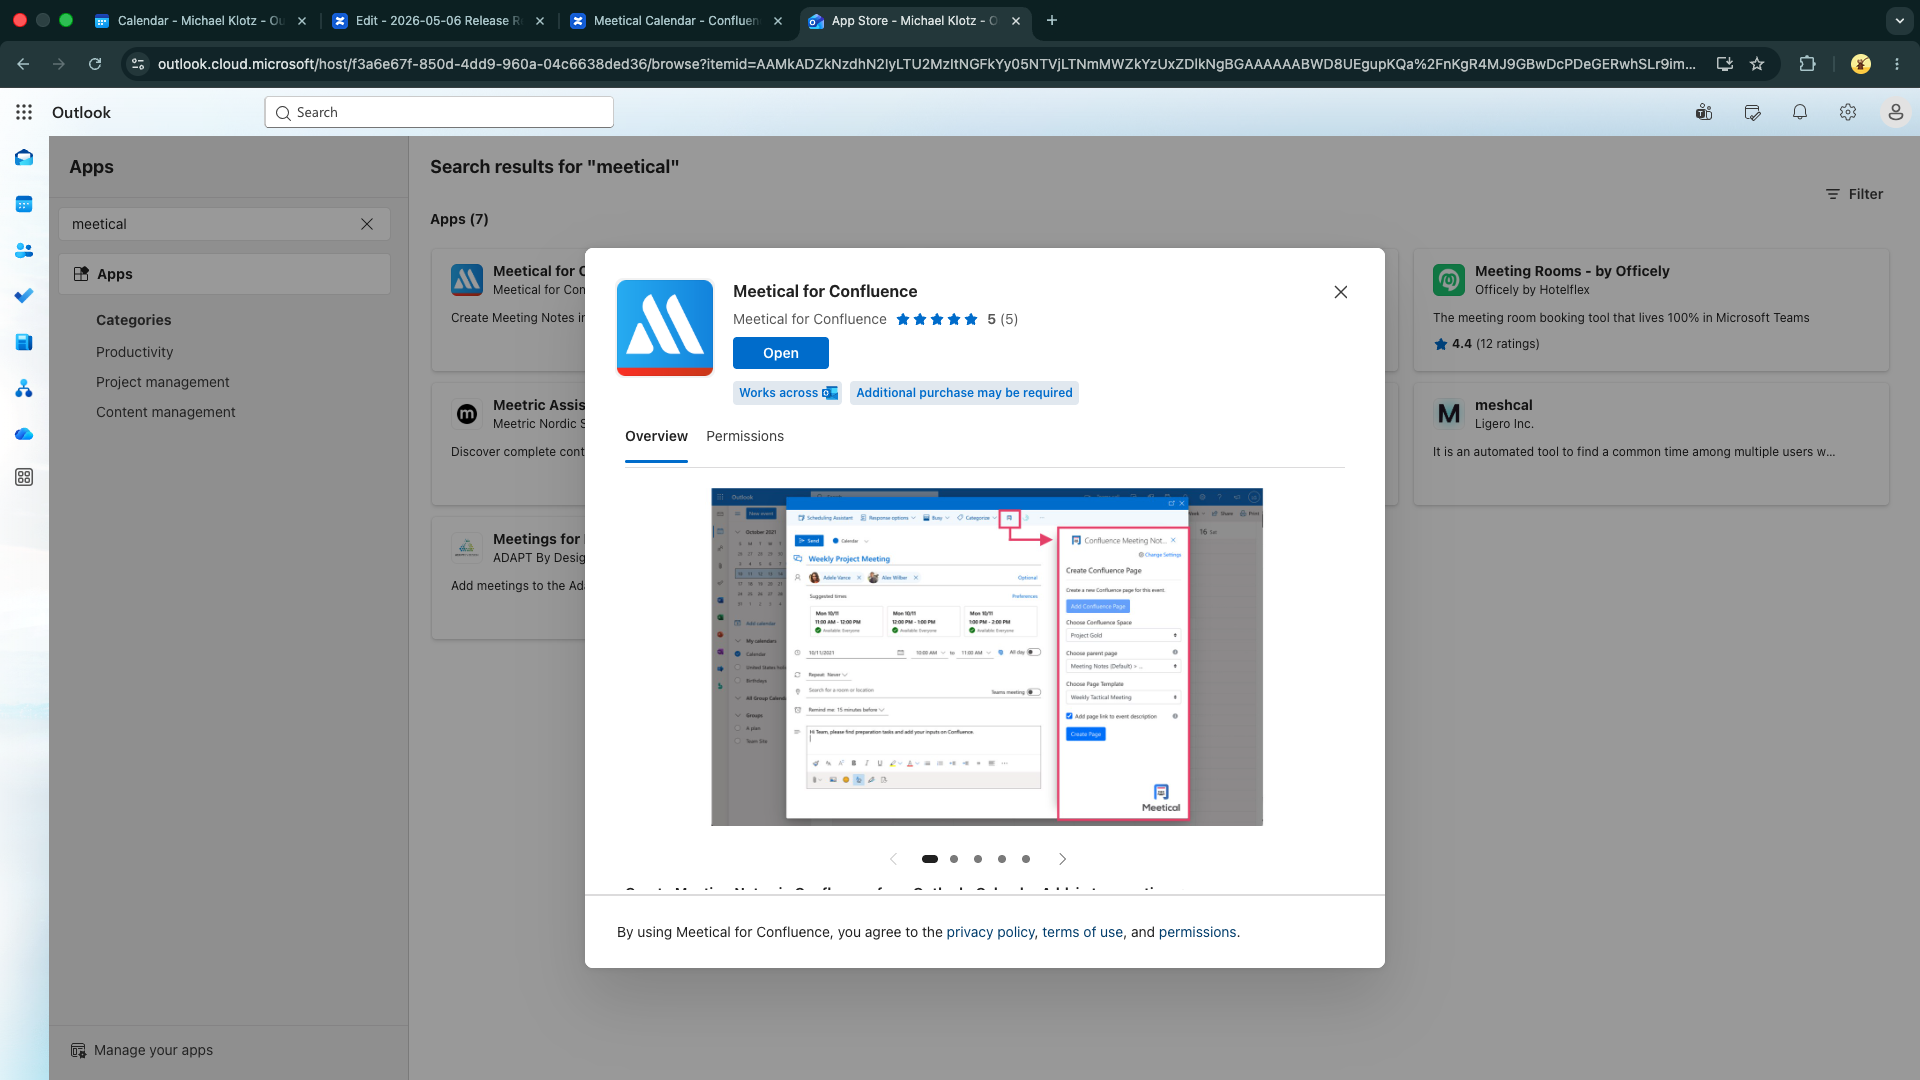Image resolution: width=1920 pixels, height=1080 pixels.
Task: Open To Do from the left rail
Action: [x=24, y=296]
